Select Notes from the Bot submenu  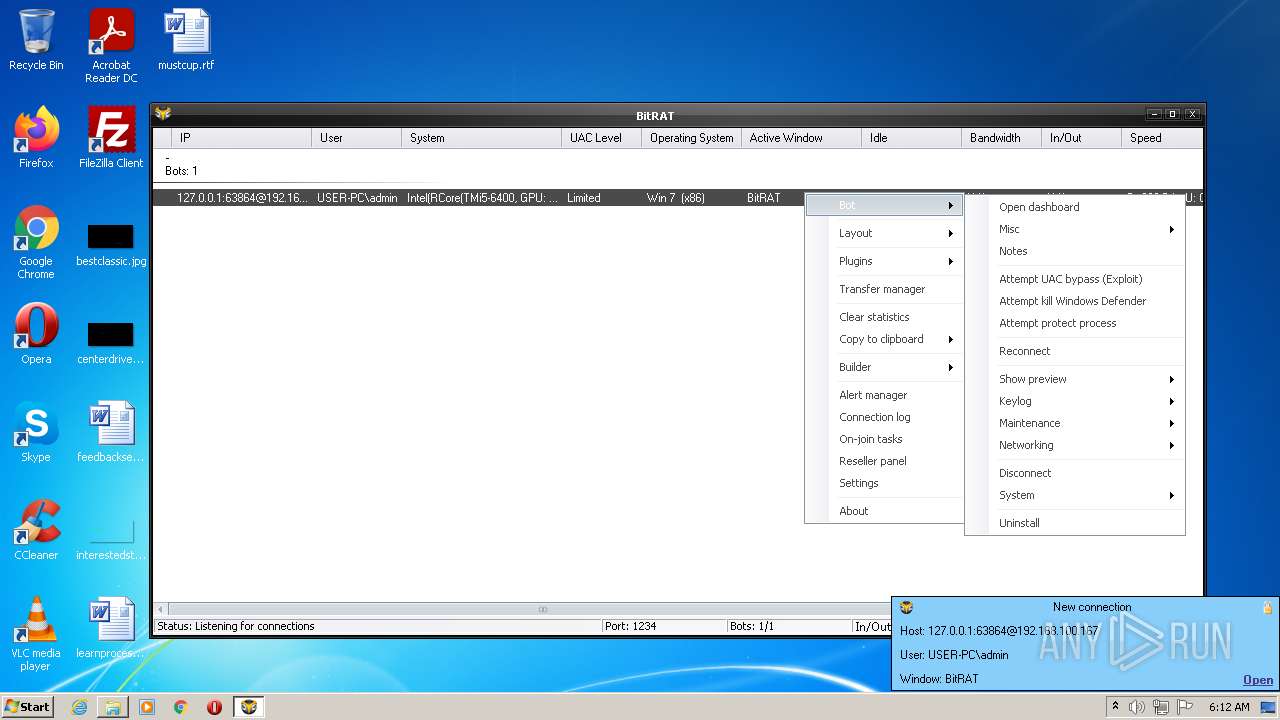[x=1075, y=251]
